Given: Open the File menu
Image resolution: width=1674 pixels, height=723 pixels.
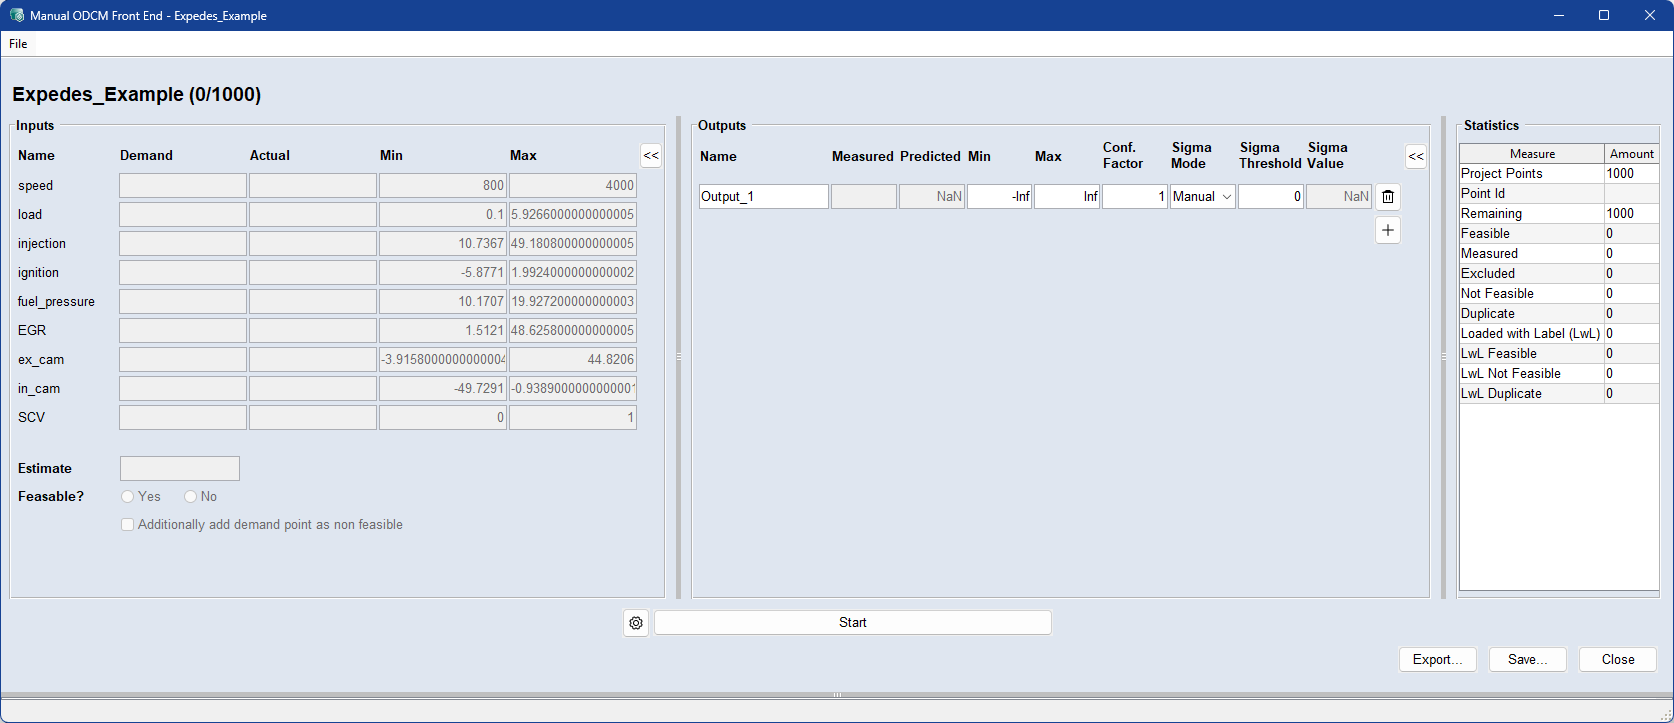Looking at the screenshot, I should coord(18,44).
